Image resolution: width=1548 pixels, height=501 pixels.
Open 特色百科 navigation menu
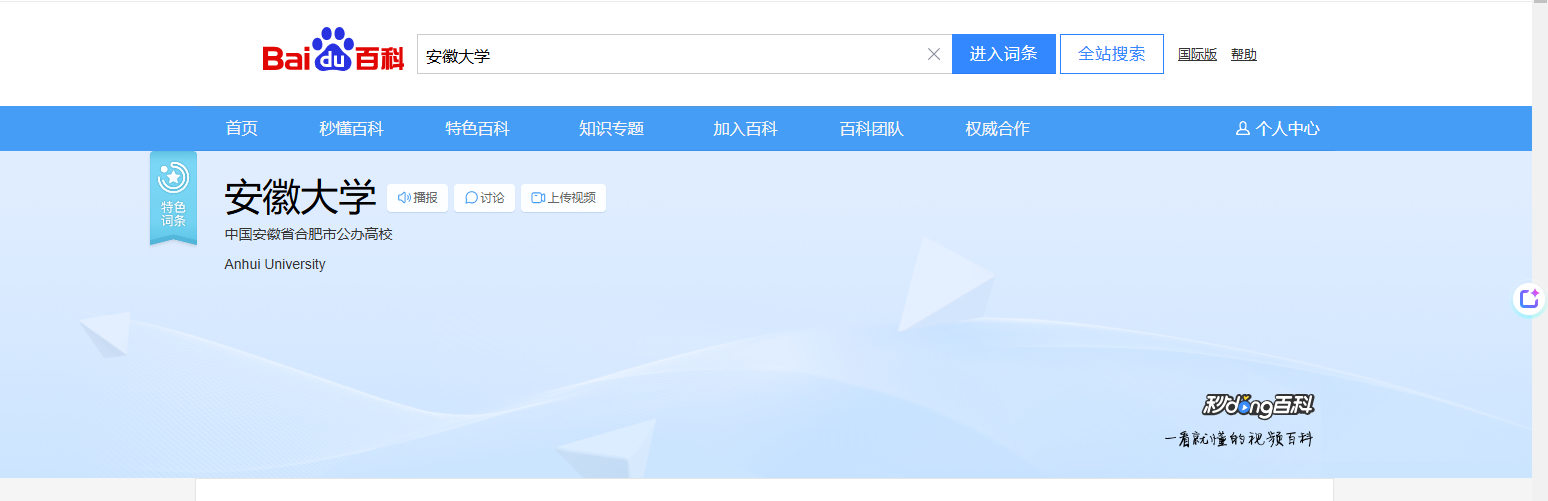(477, 129)
